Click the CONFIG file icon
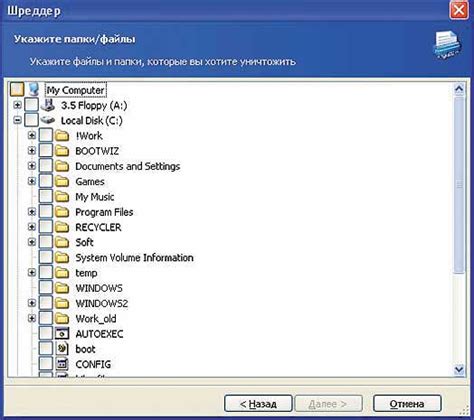474x420 pixels. [x=62, y=364]
